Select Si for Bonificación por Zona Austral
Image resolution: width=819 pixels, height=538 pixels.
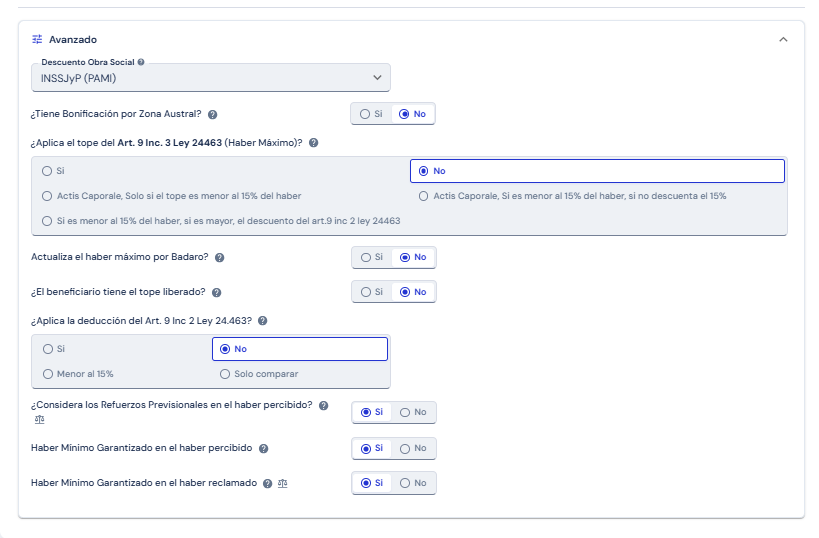(x=371, y=114)
